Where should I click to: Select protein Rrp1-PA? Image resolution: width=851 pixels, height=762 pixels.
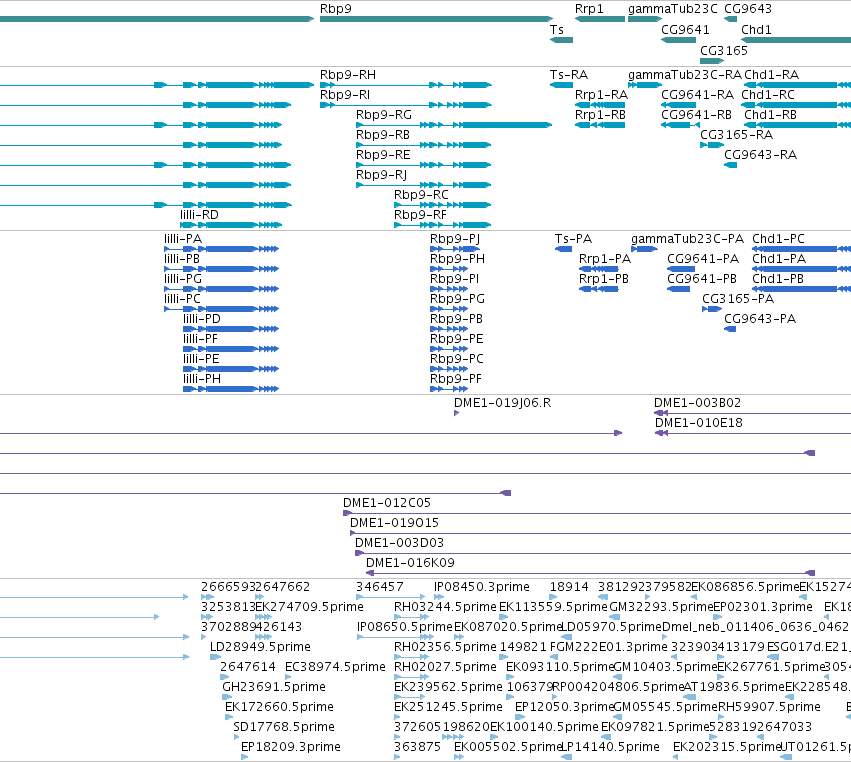point(605,259)
